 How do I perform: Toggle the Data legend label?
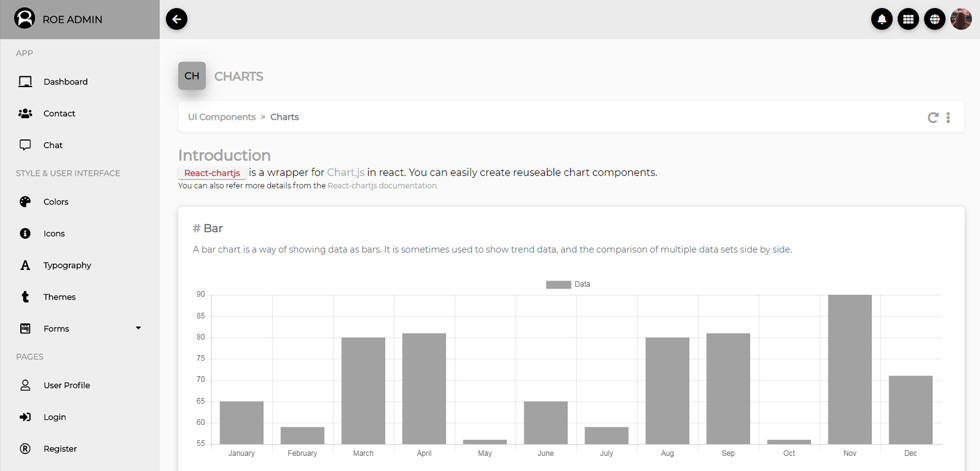coord(582,284)
